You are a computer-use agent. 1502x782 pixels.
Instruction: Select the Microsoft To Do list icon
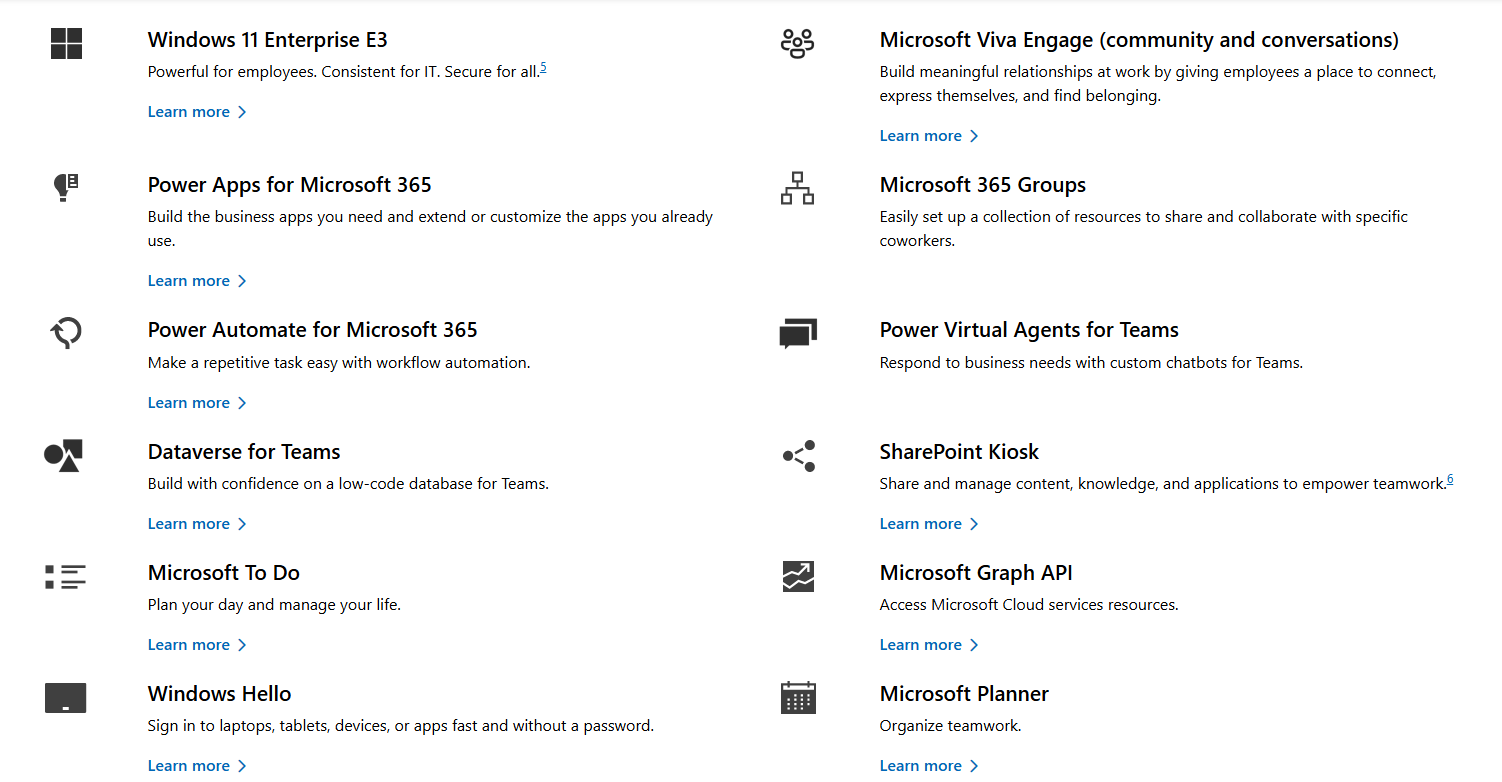coord(65,576)
